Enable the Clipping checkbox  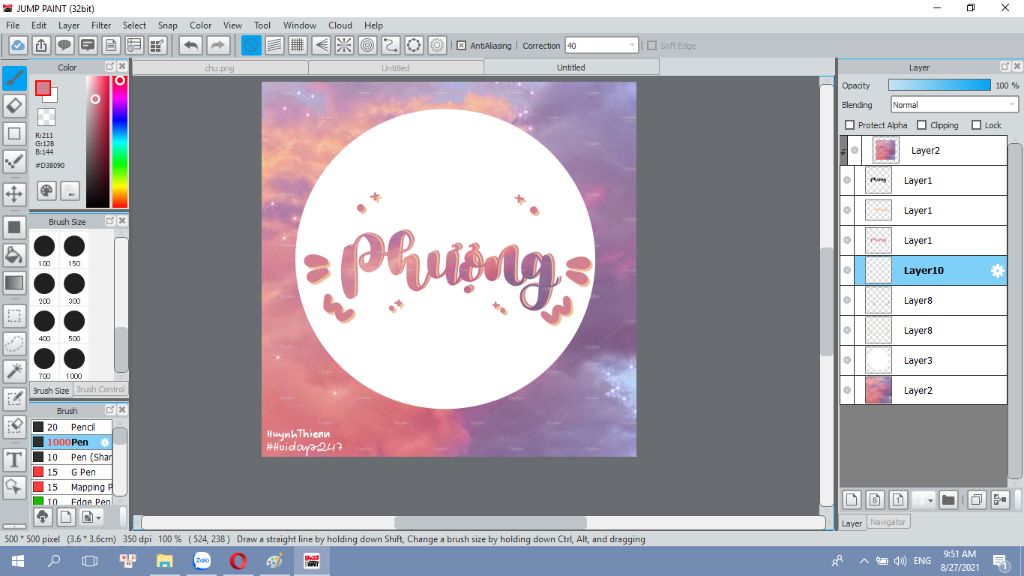click(921, 125)
